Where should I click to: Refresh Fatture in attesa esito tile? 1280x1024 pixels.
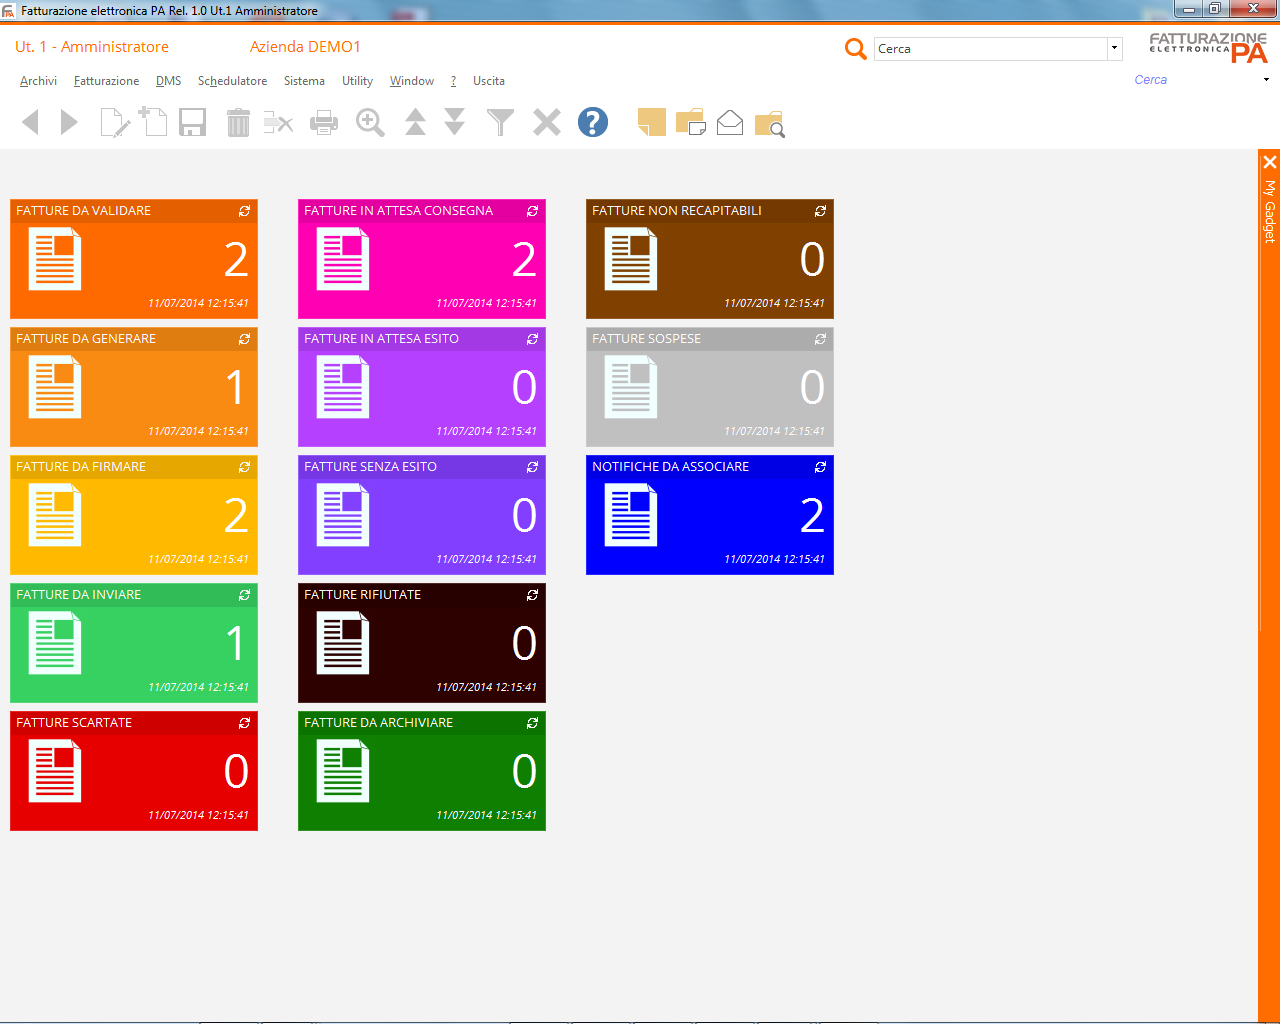point(532,339)
